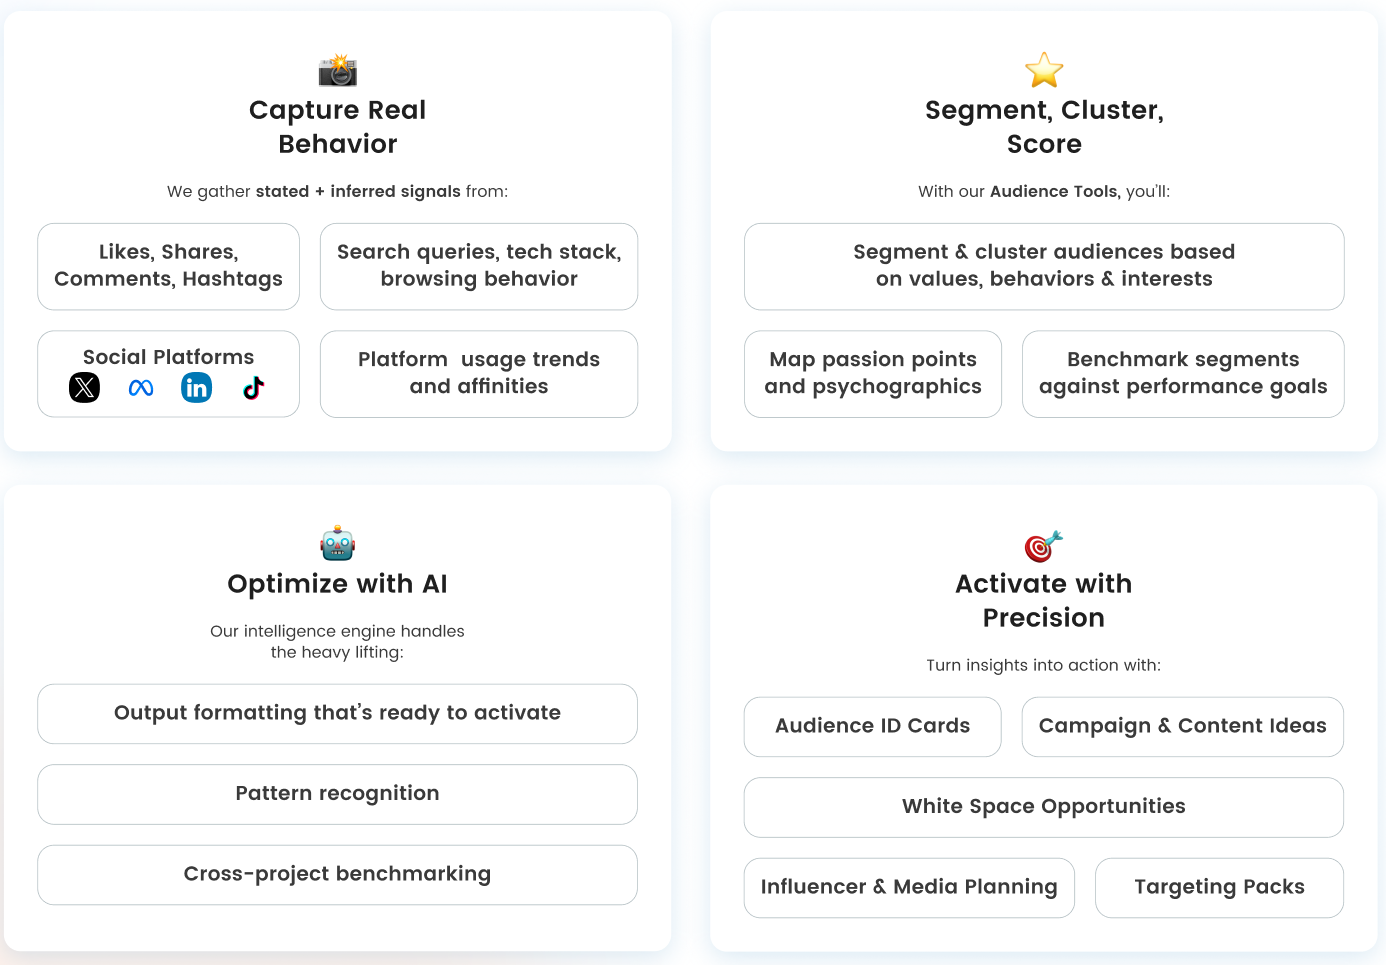Open Cross-project benchmarking
Image resolution: width=1386 pixels, height=965 pixels.
338,875
